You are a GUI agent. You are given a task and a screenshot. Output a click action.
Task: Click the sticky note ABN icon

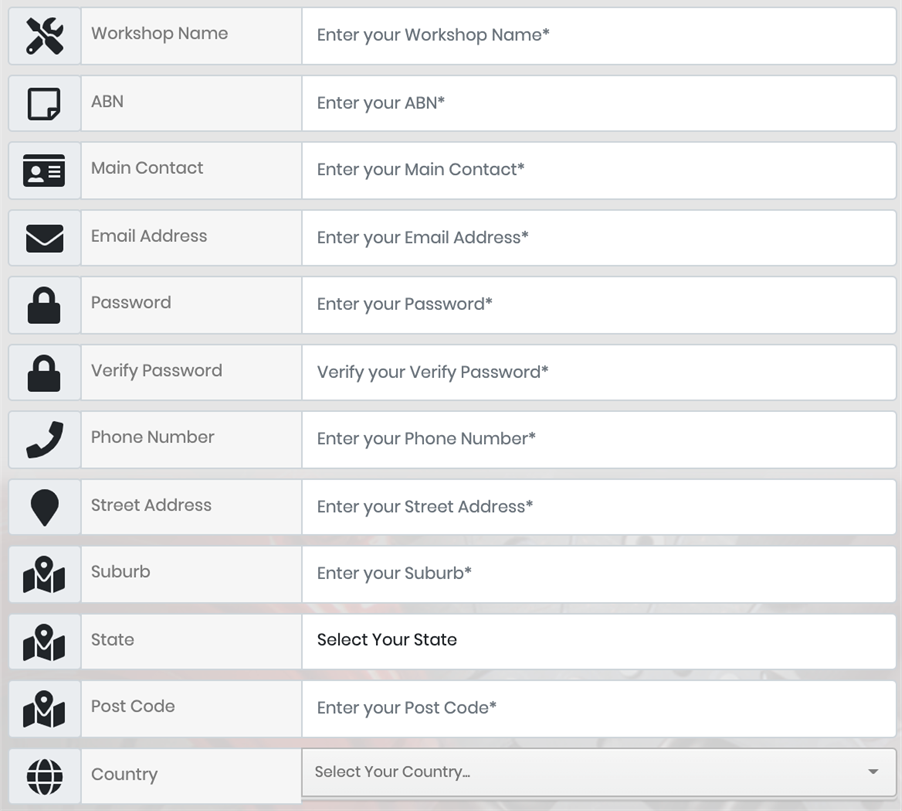[x=44, y=104]
